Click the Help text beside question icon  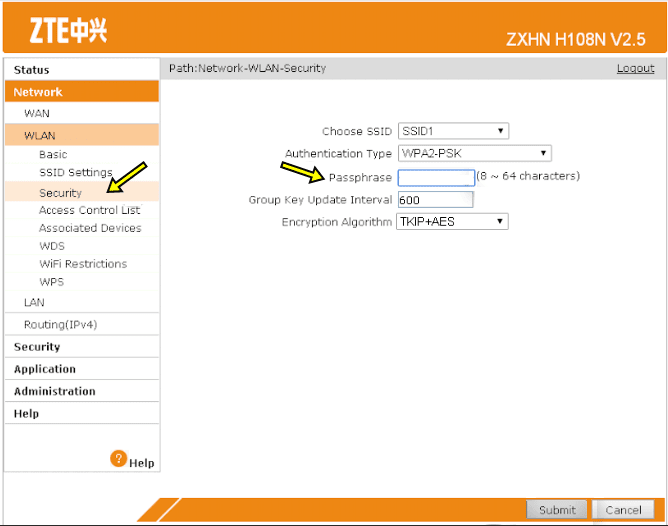click(x=141, y=463)
